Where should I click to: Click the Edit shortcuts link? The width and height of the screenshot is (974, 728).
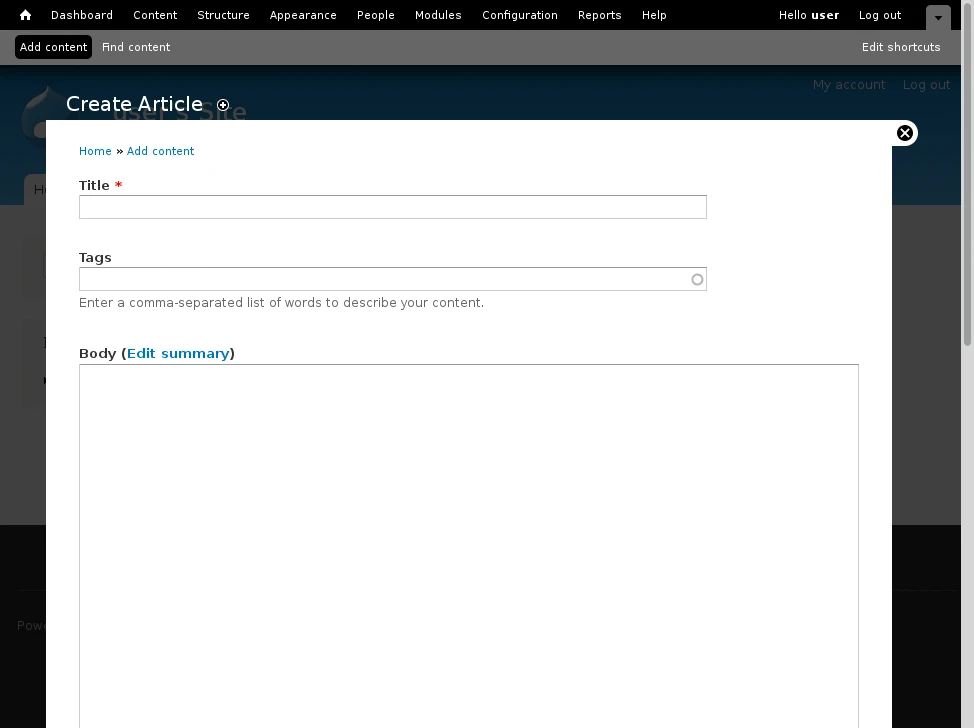click(901, 47)
